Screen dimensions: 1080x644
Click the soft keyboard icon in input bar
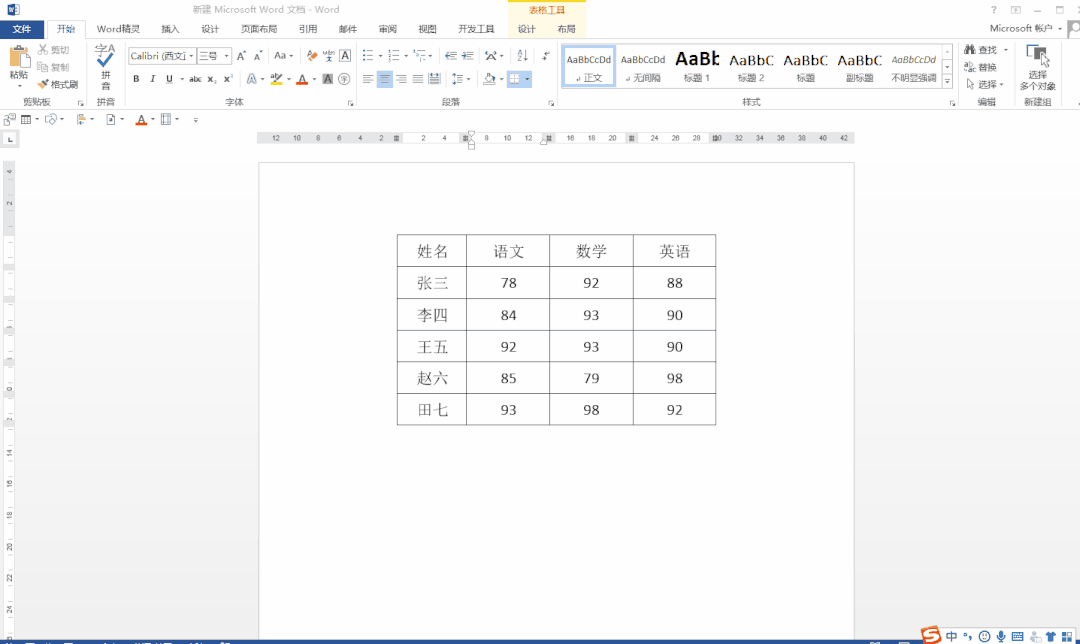point(1017,636)
